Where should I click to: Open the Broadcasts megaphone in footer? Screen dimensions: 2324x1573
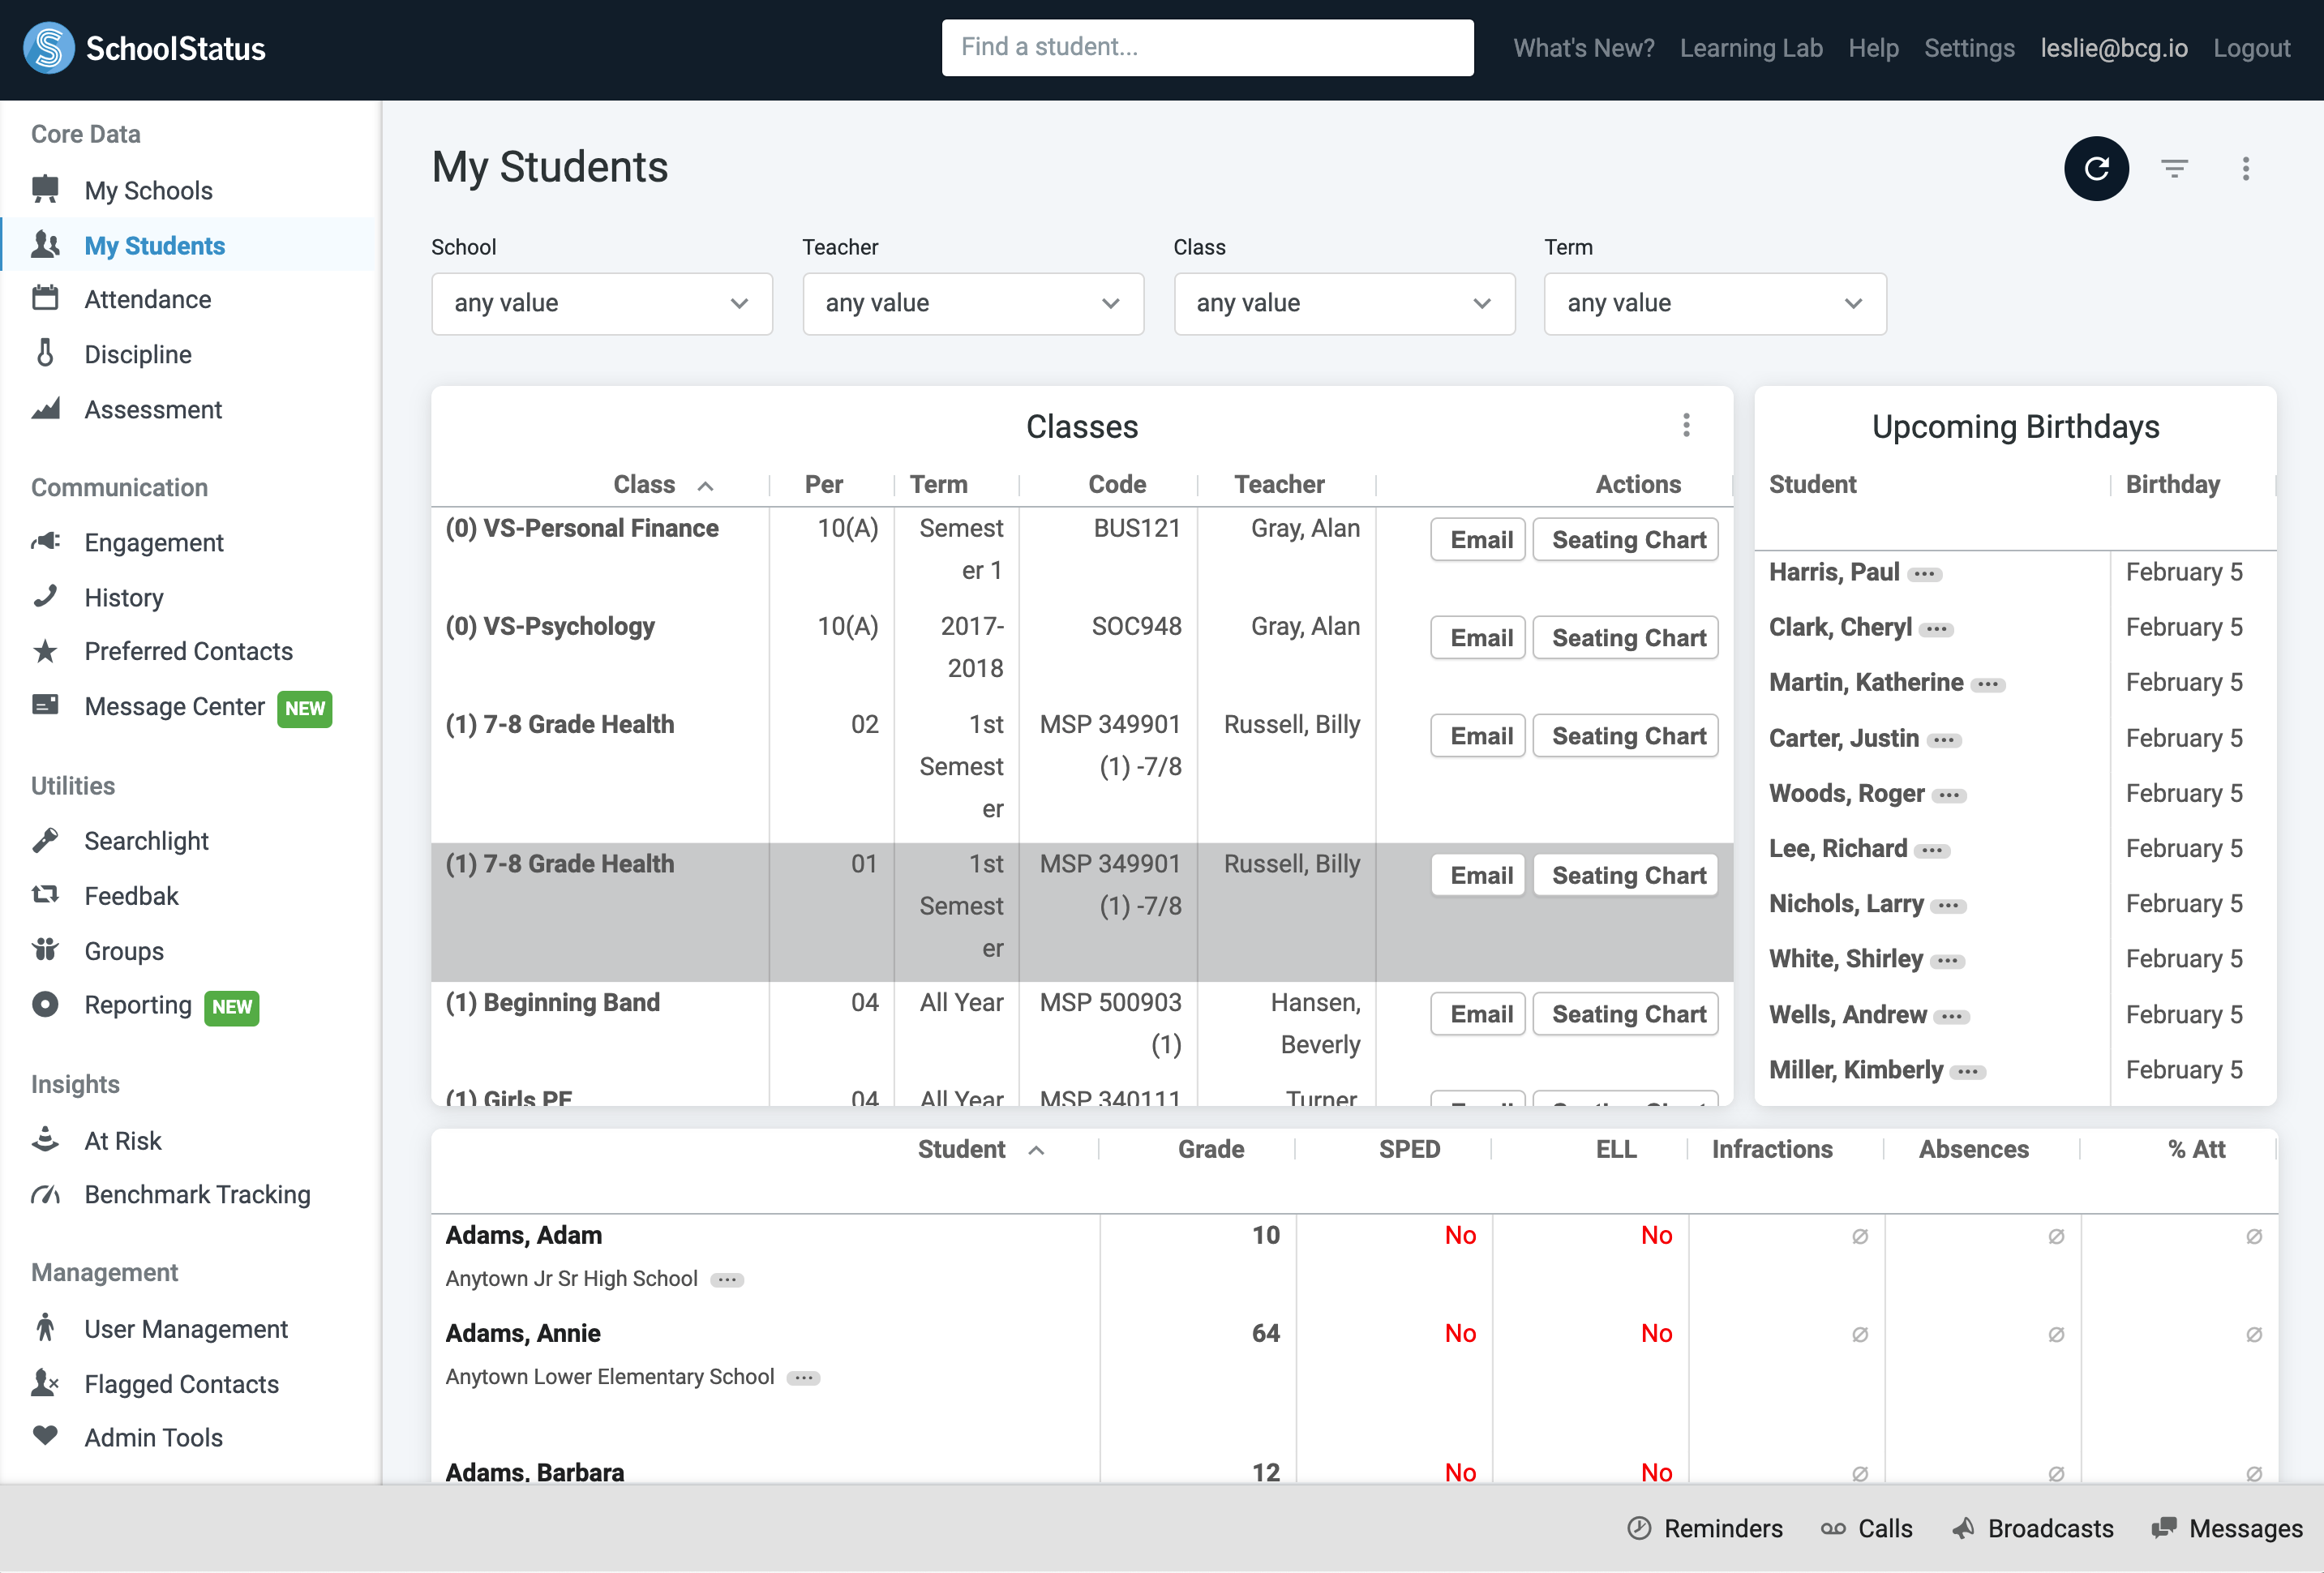click(1963, 1528)
